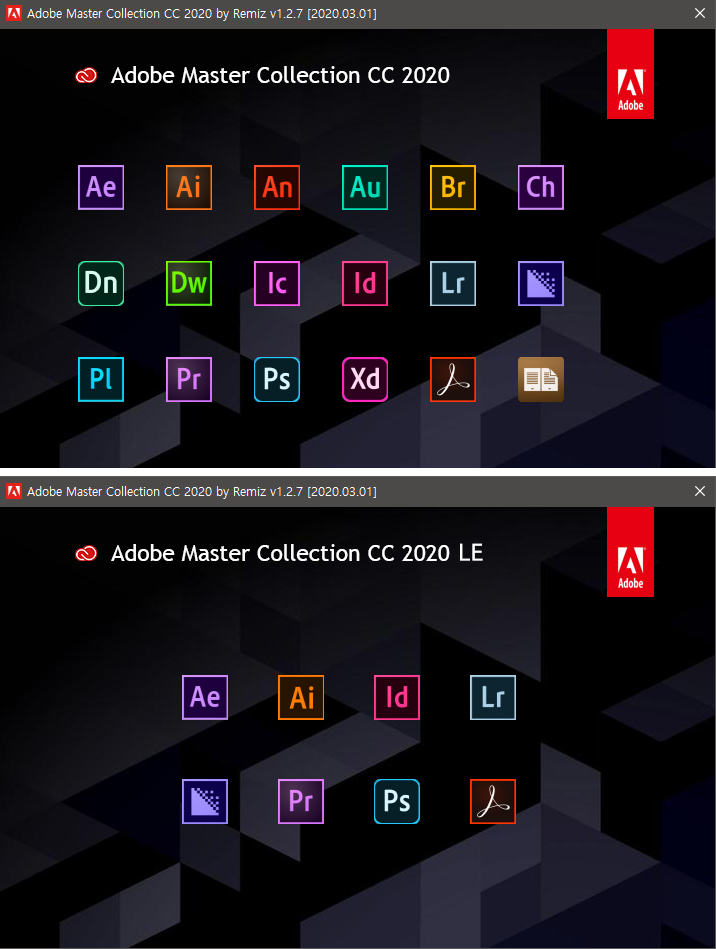Pick the Adobe XD icon

click(x=365, y=379)
